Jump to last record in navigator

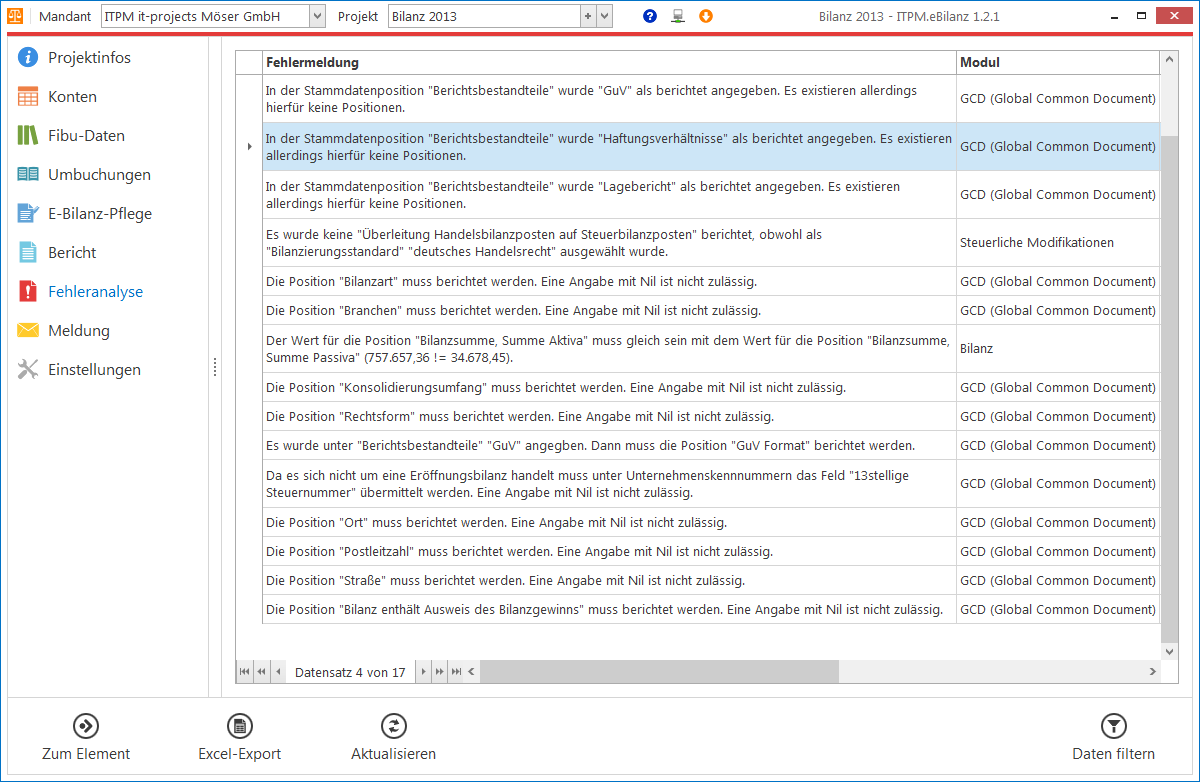457,672
